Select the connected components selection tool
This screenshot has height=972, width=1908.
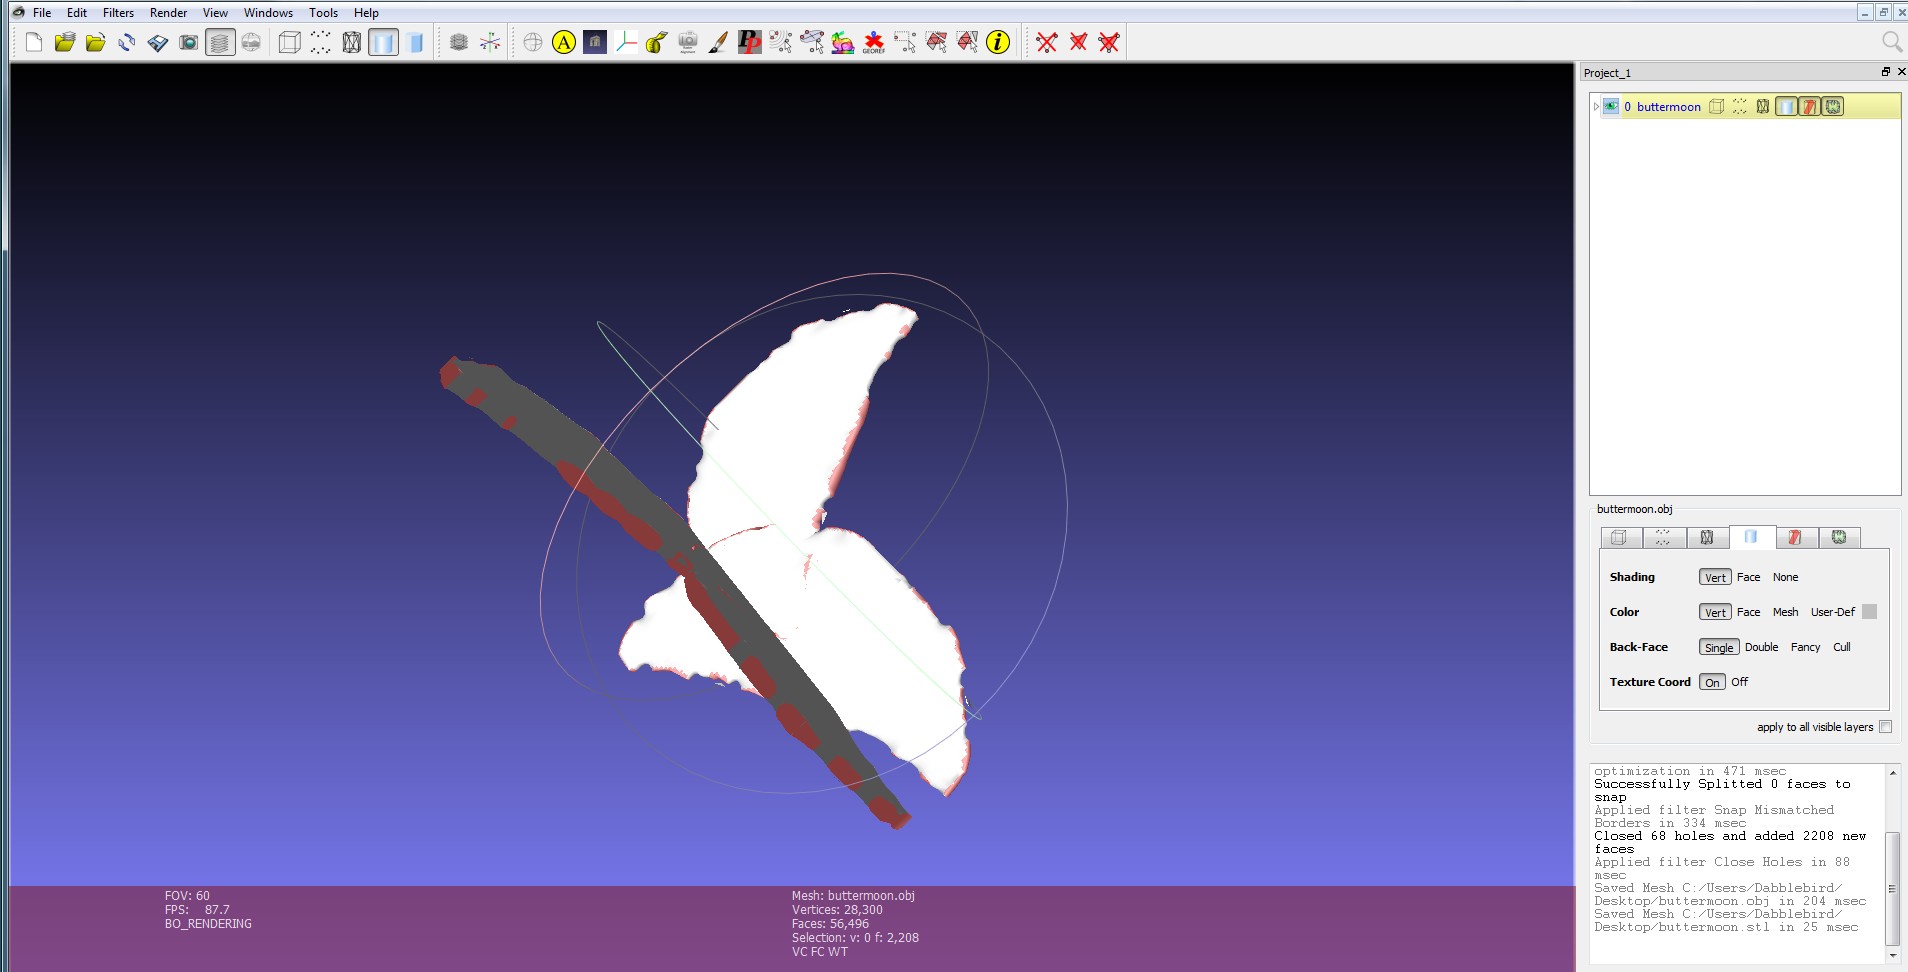(812, 42)
